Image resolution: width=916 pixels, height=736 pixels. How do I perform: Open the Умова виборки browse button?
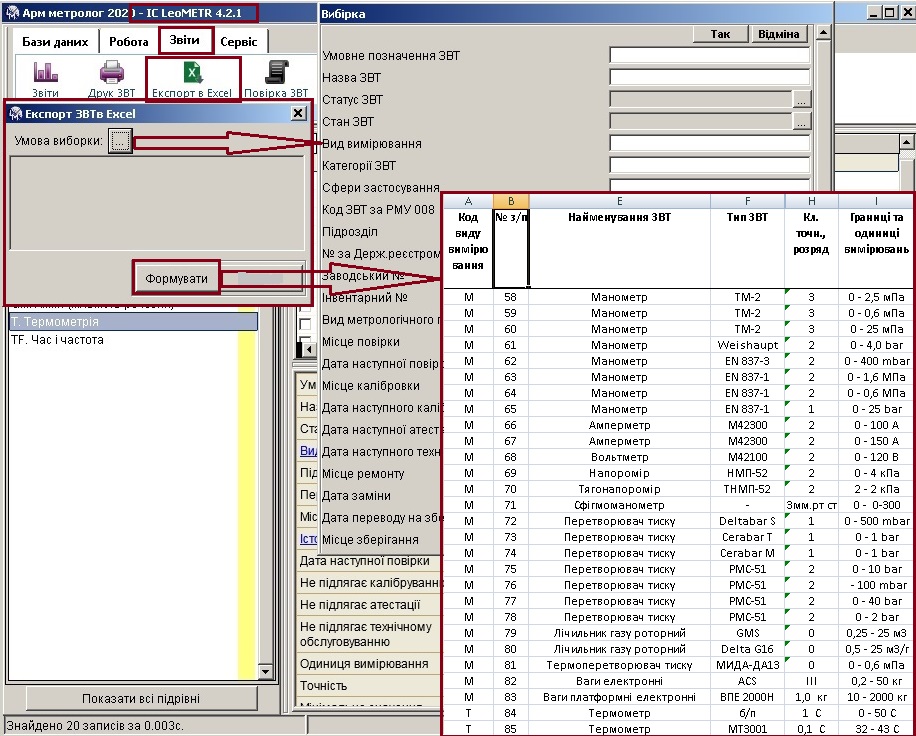pos(120,142)
